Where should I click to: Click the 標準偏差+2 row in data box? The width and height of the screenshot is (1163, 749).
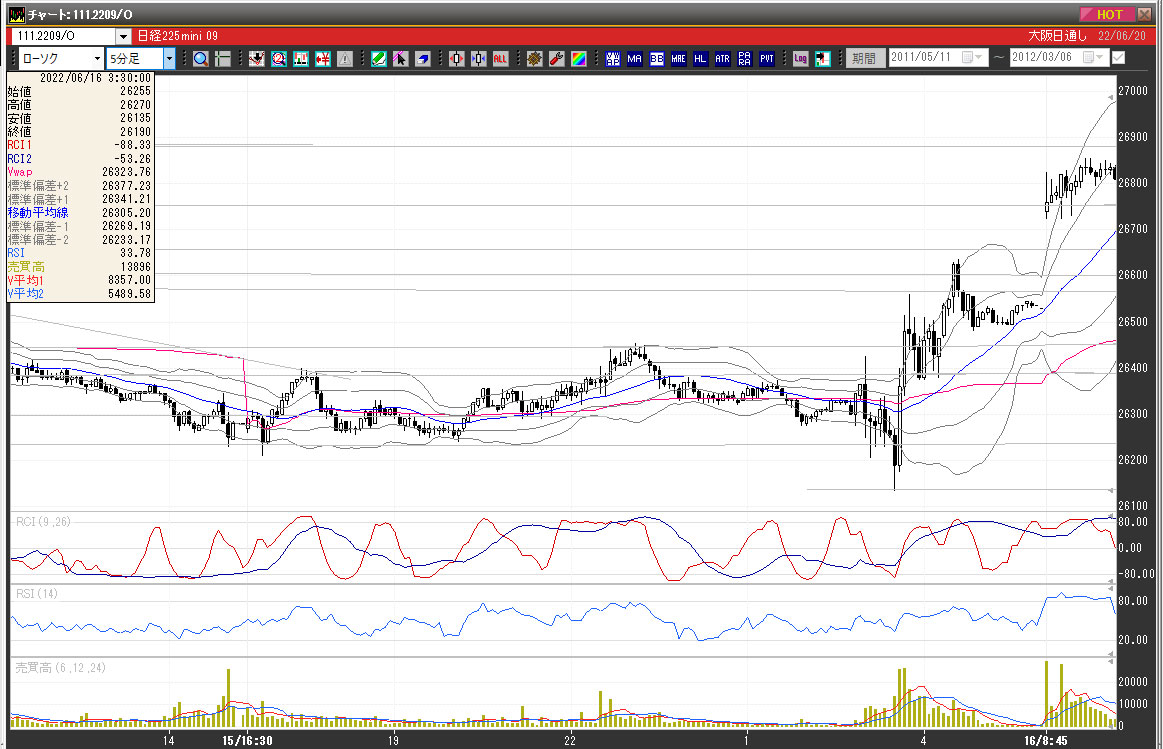pyautogui.click(x=79, y=186)
